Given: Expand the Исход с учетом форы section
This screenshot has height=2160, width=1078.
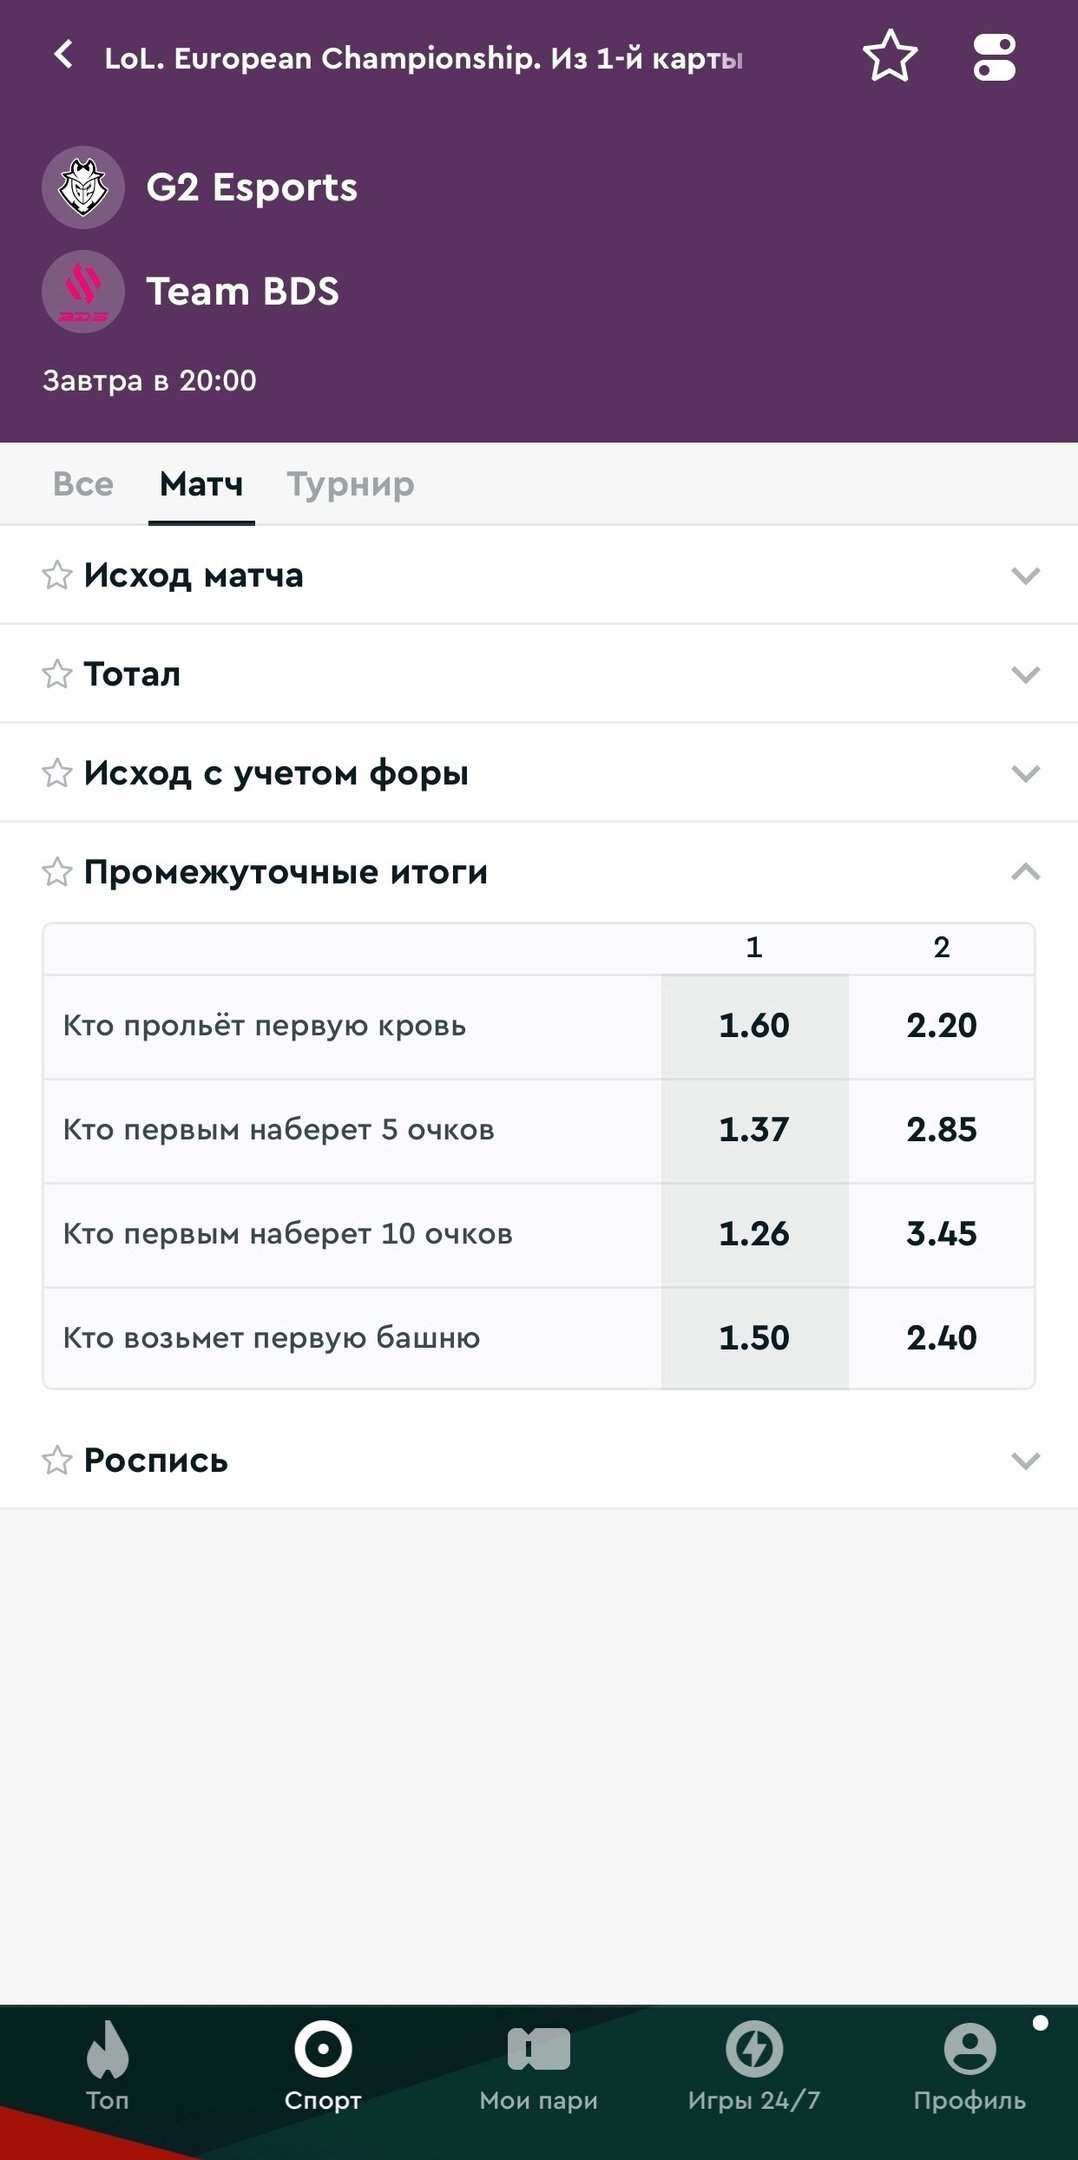Looking at the screenshot, I should point(1025,774).
